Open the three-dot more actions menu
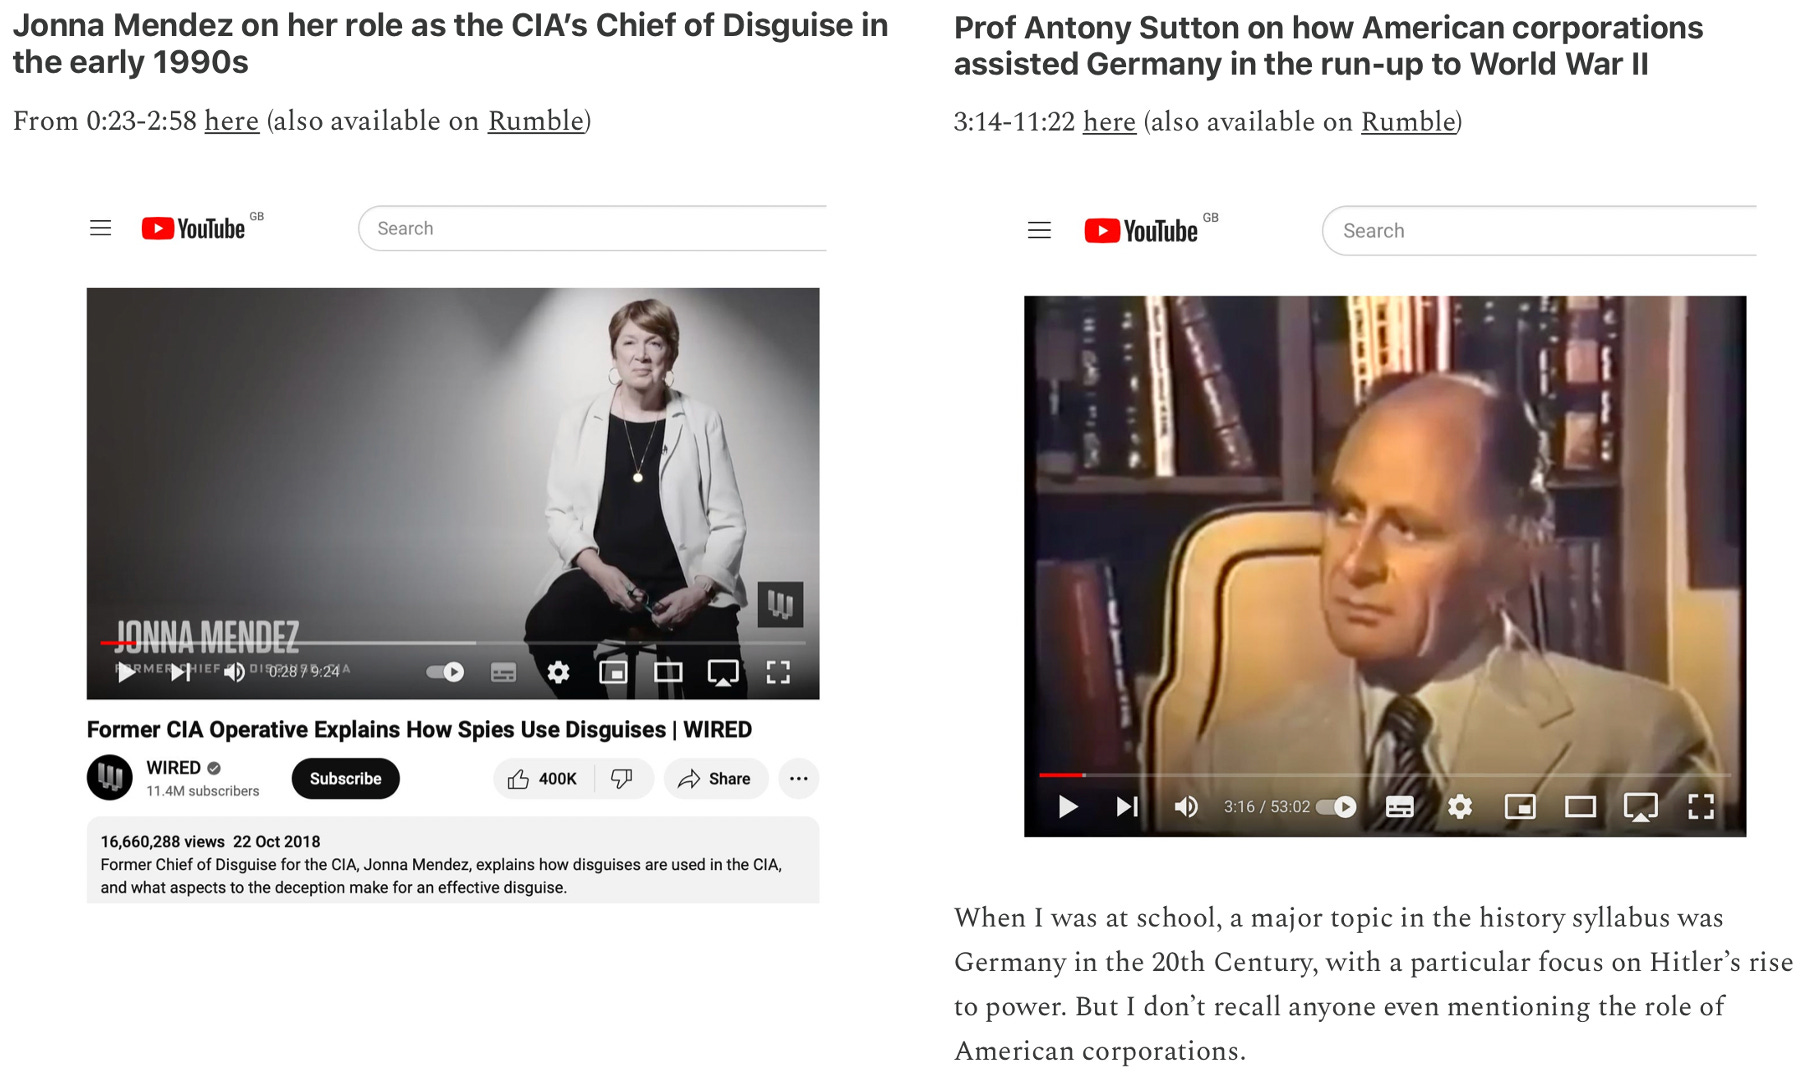The image size is (1814, 1072). [798, 779]
